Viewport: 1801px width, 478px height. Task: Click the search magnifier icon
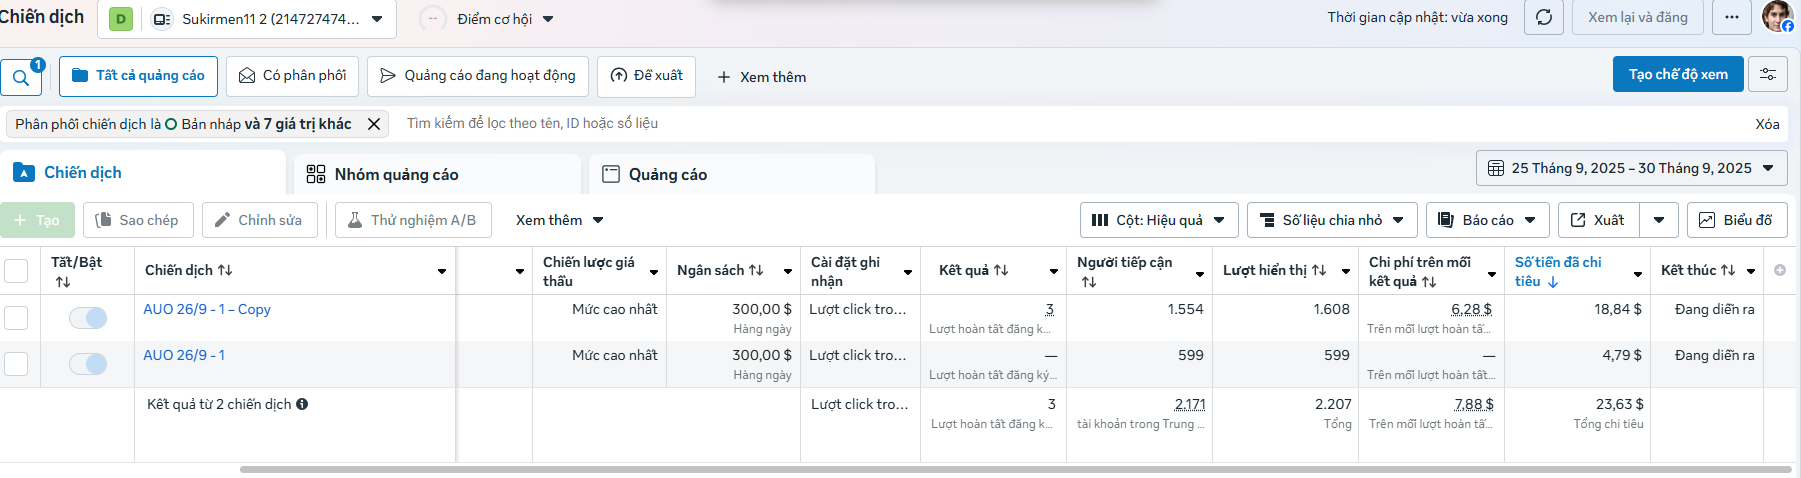[20, 78]
